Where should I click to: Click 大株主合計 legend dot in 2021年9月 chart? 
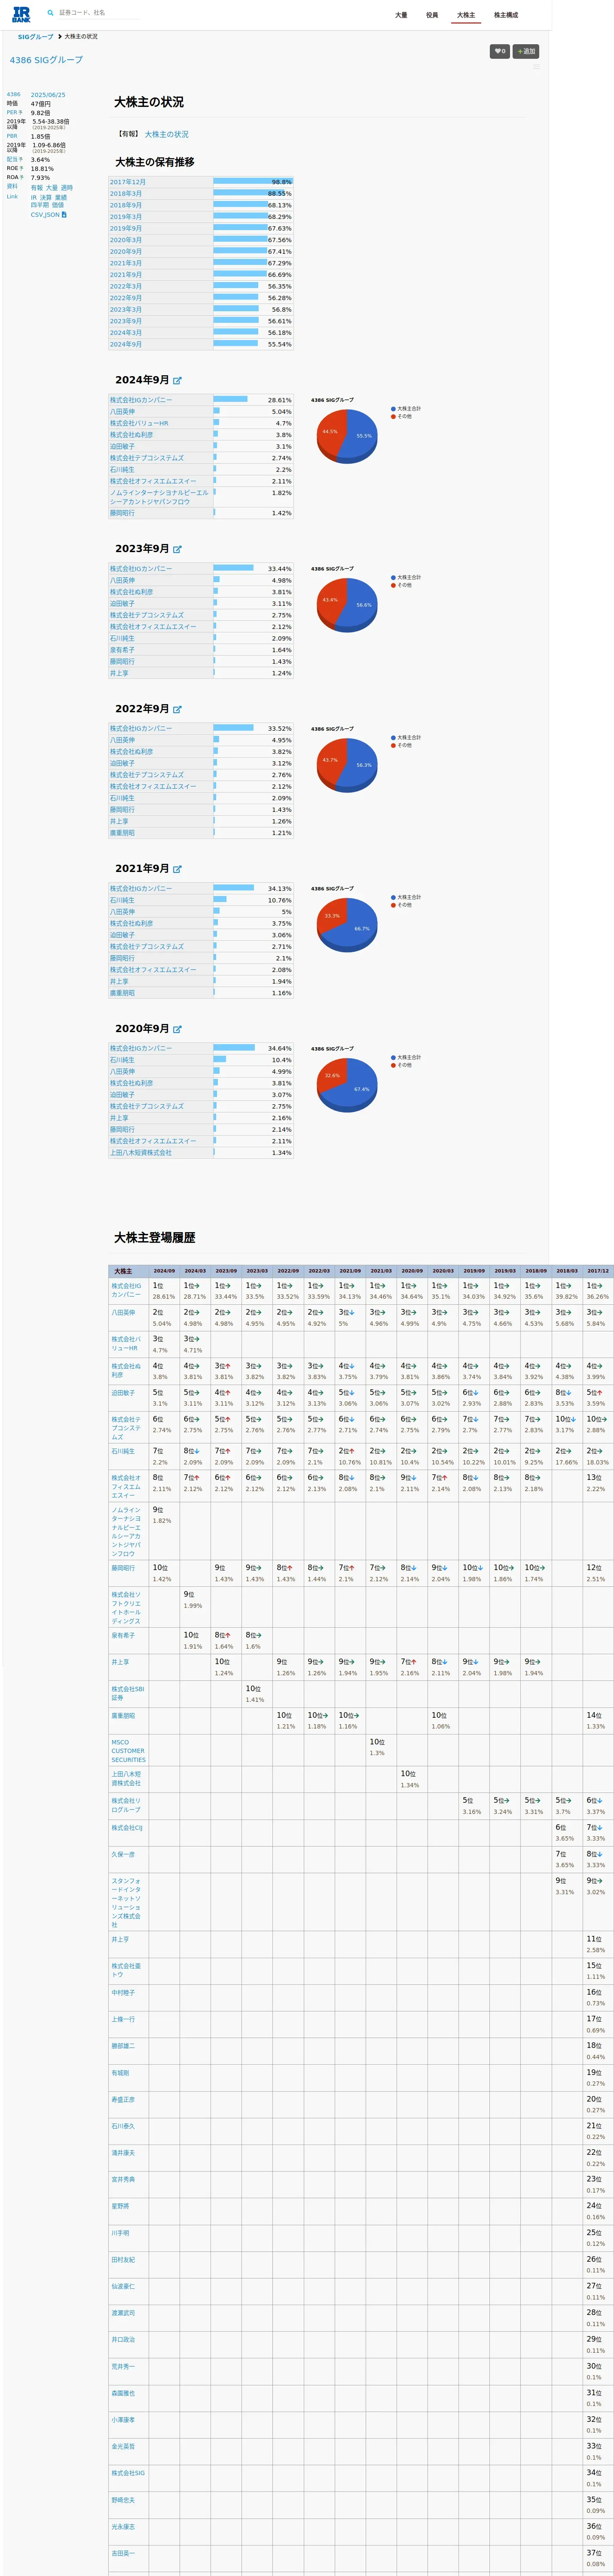[x=393, y=897]
